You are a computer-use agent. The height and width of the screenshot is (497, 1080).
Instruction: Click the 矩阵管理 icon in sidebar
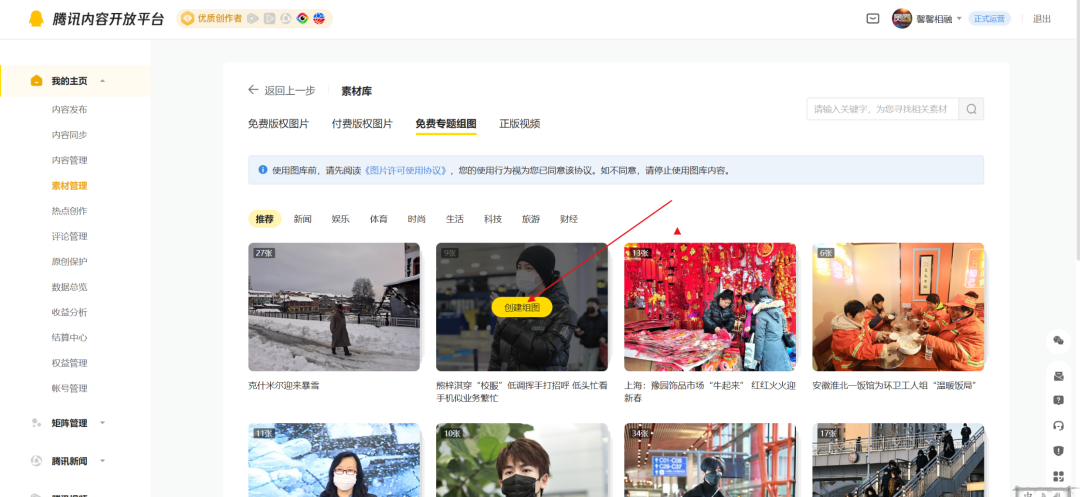37,423
